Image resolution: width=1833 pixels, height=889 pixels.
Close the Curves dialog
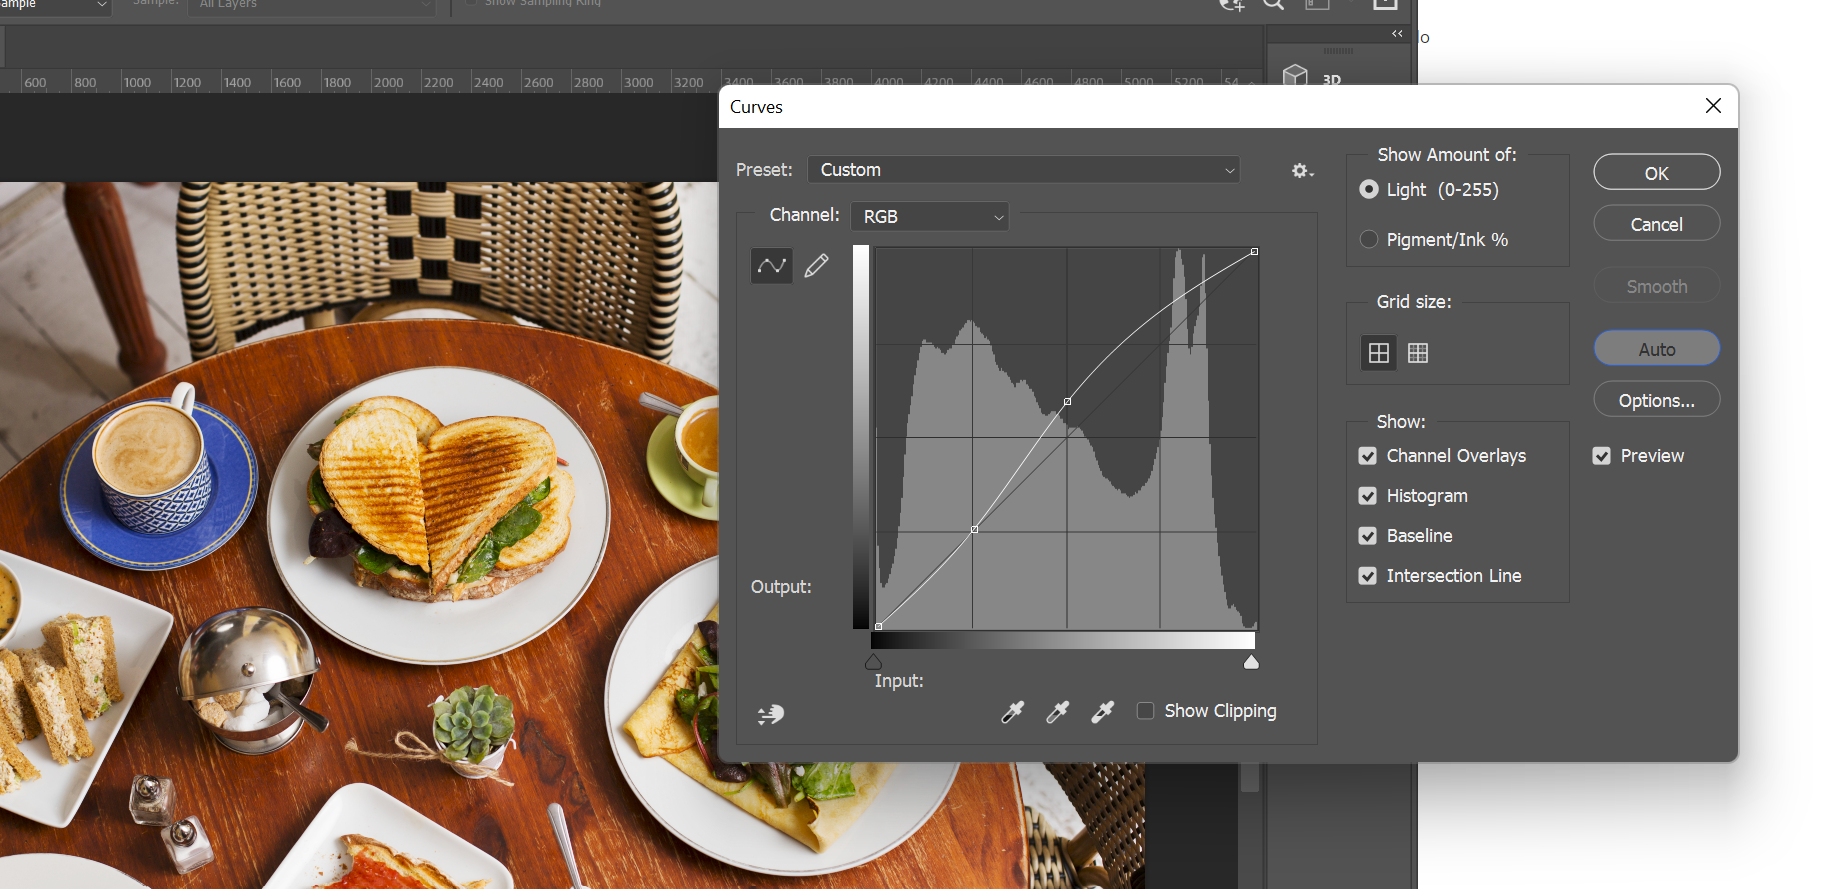tap(1713, 106)
